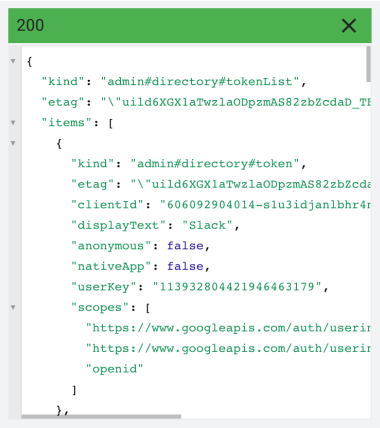Click the nested "kind" key of token
Viewport: 380px width, 428px height.
pos(94,164)
